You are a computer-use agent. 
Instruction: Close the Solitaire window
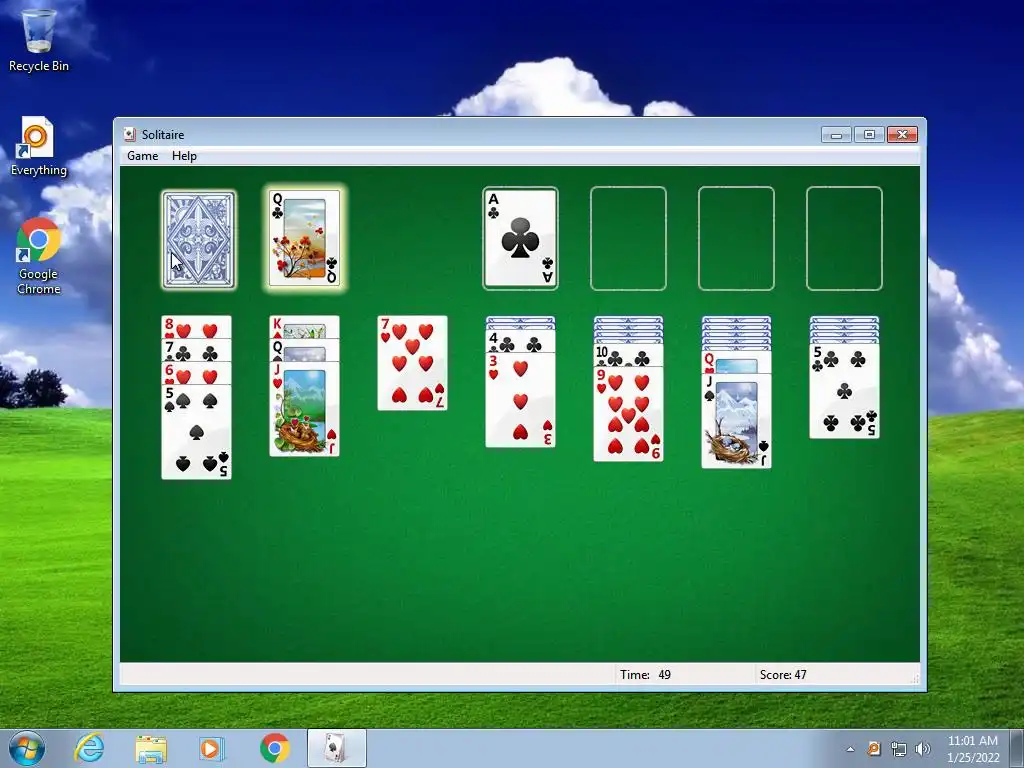click(x=903, y=135)
